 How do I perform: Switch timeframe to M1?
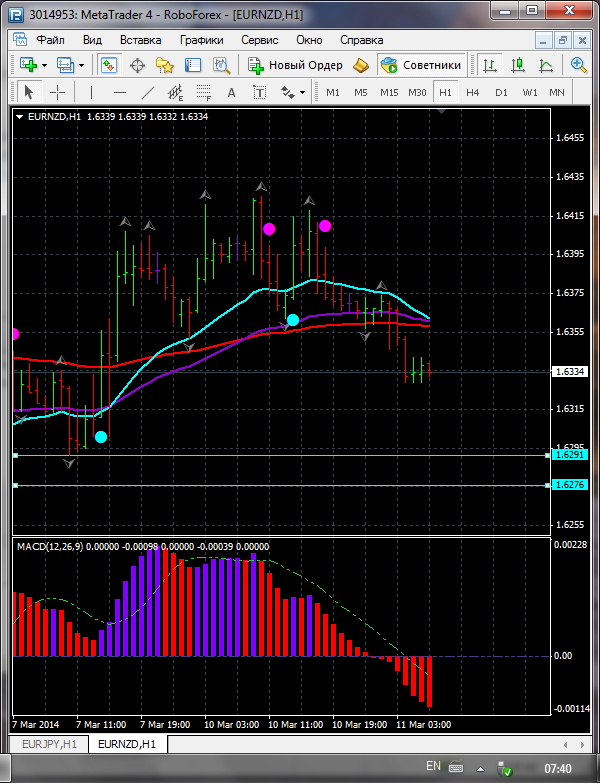[x=332, y=92]
